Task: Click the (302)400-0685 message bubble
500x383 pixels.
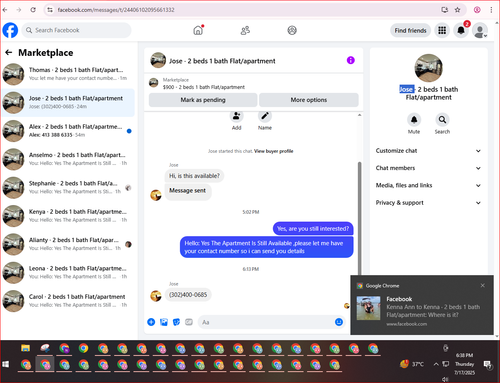Action: pos(188,295)
